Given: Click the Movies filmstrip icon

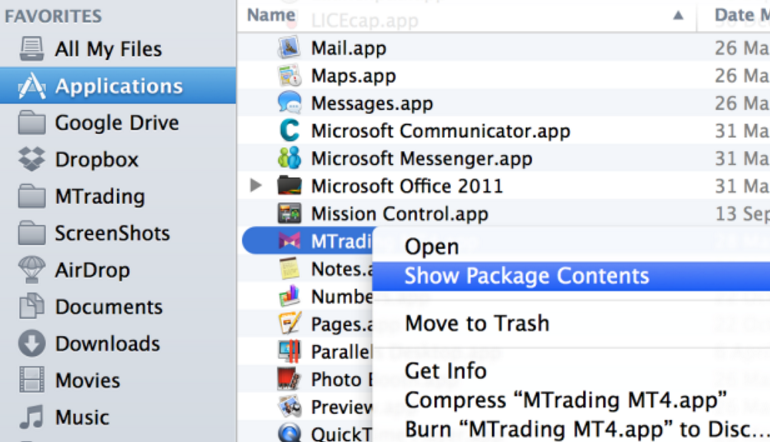Looking at the screenshot, I should pos(32,380).
